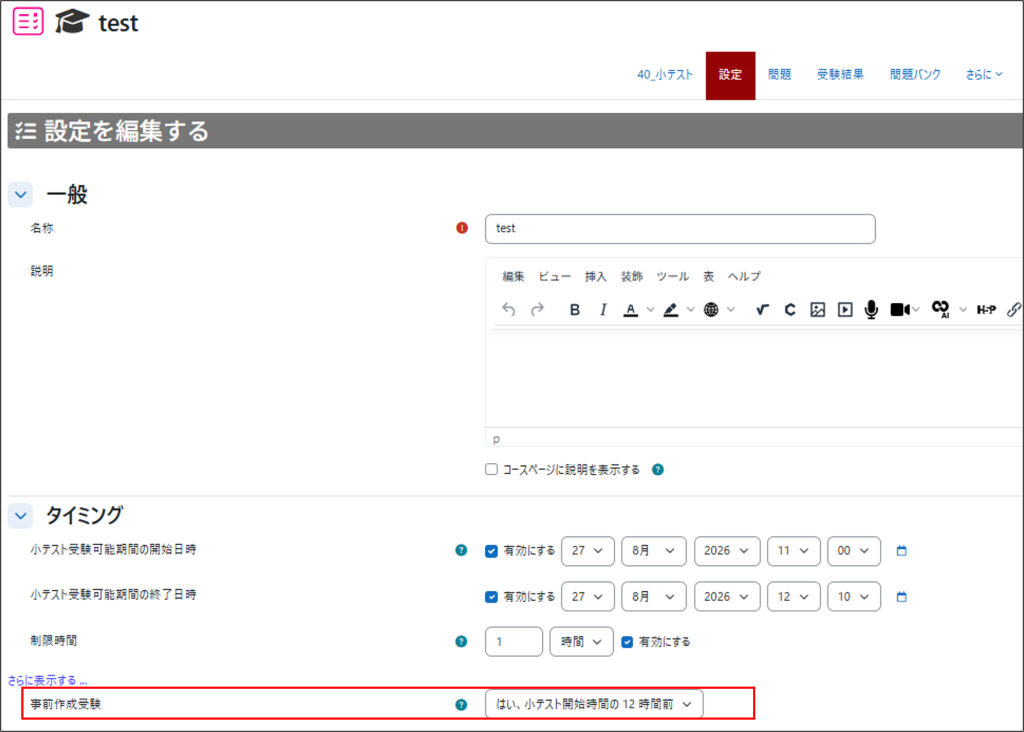
Task: Collapse the 一般 section
Action: tap(20, 195)
